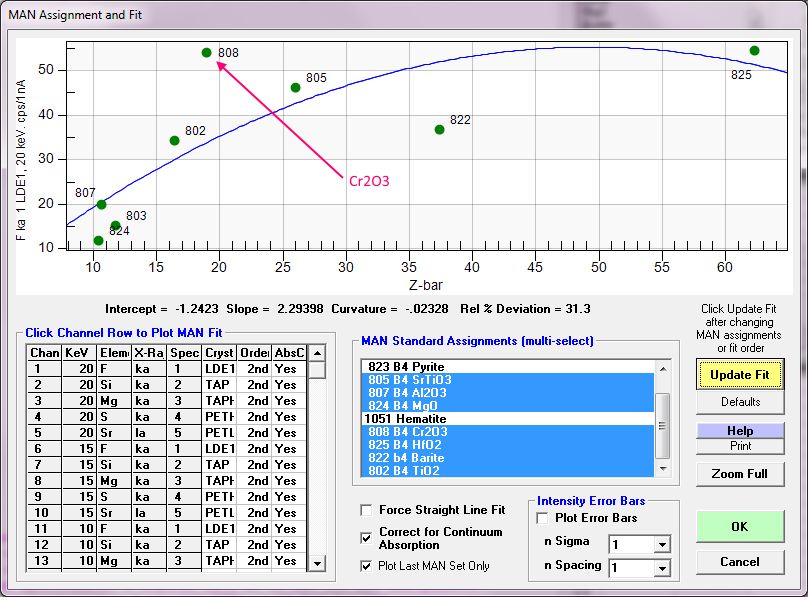The image size is (808, 600).
Task: Open Help for MAN fitting
Action: click(740, 430)
